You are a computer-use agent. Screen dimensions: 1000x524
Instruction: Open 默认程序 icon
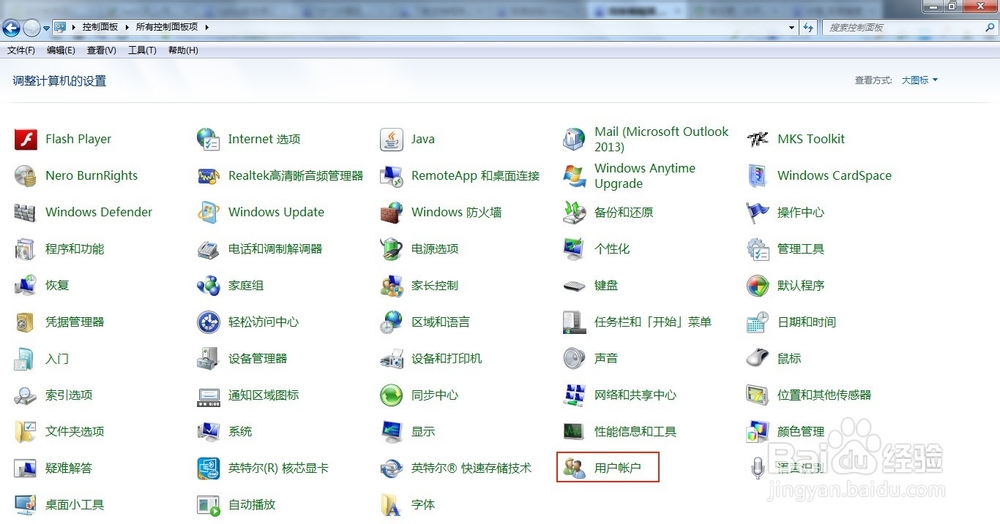coord(758,286)
